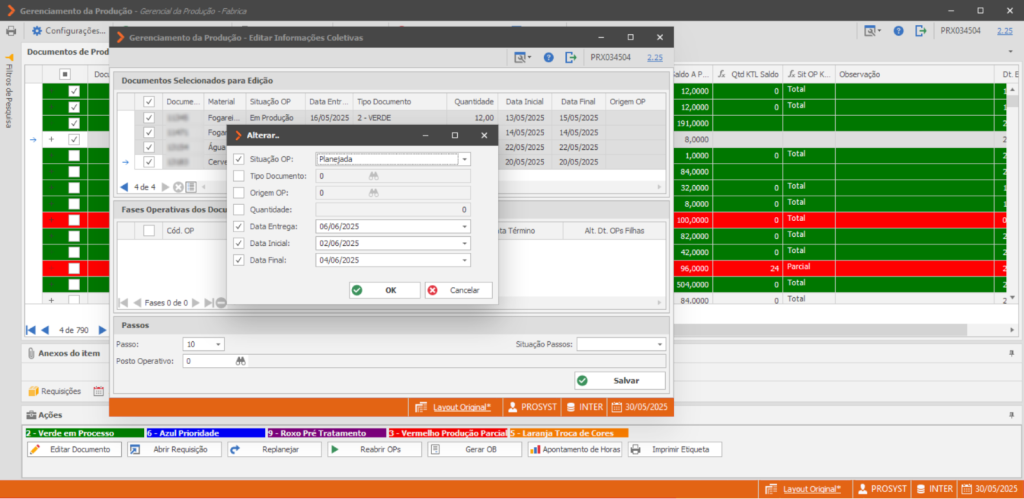
Task: Click the blue help icon in the Editar Informações Coletivas dialog toolbar
Action: coord(549,57)
